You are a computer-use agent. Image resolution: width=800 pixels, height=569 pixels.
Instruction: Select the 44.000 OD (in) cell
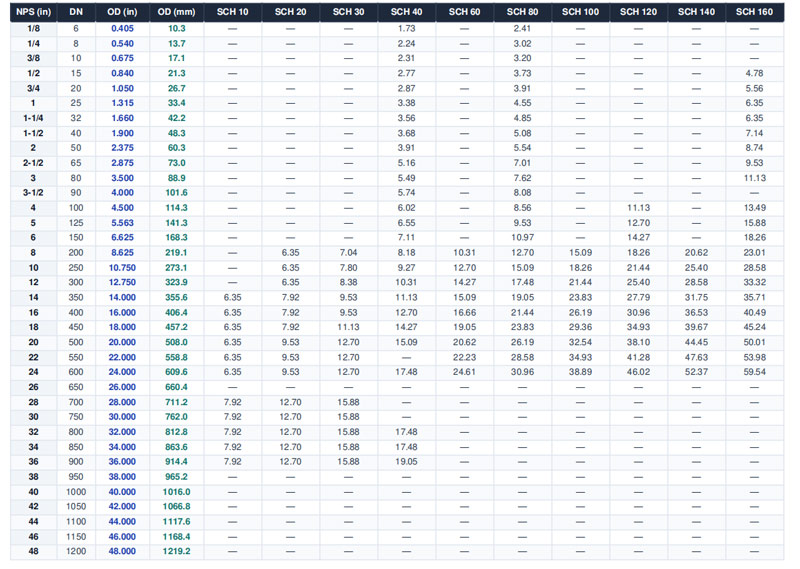point(122,522)
